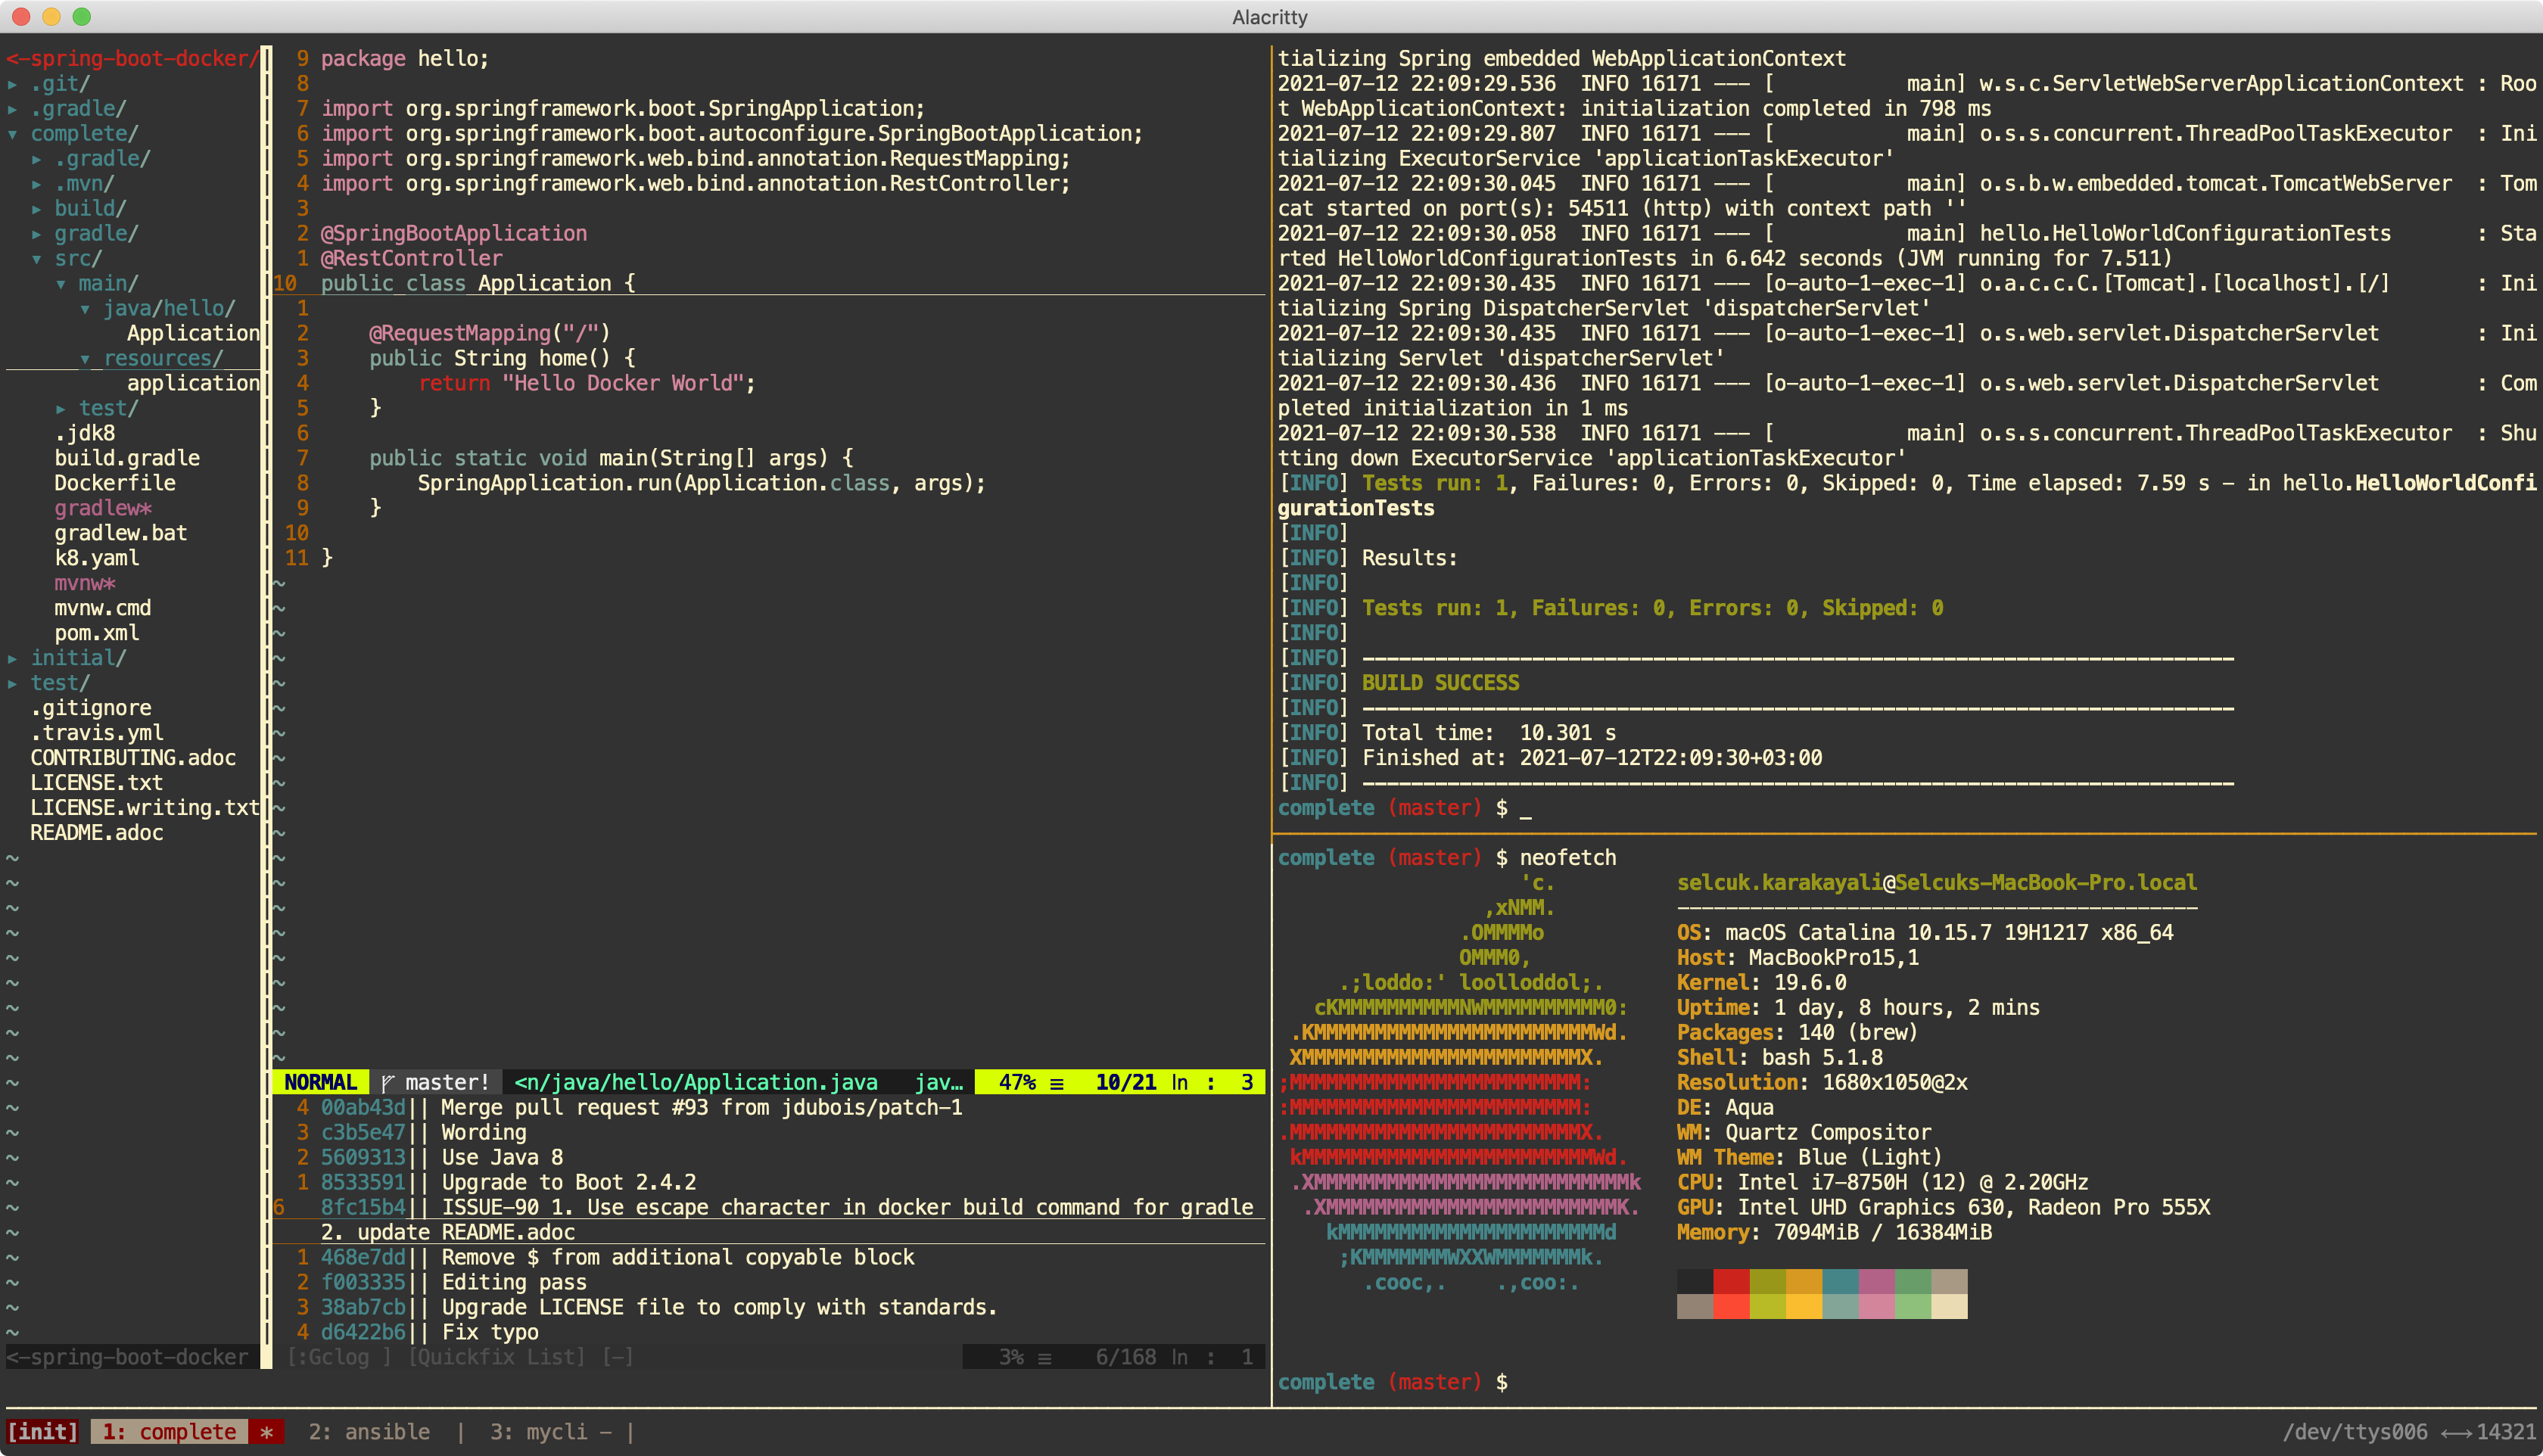
Task: Select the gradlew* executable file
Action: 103,509
